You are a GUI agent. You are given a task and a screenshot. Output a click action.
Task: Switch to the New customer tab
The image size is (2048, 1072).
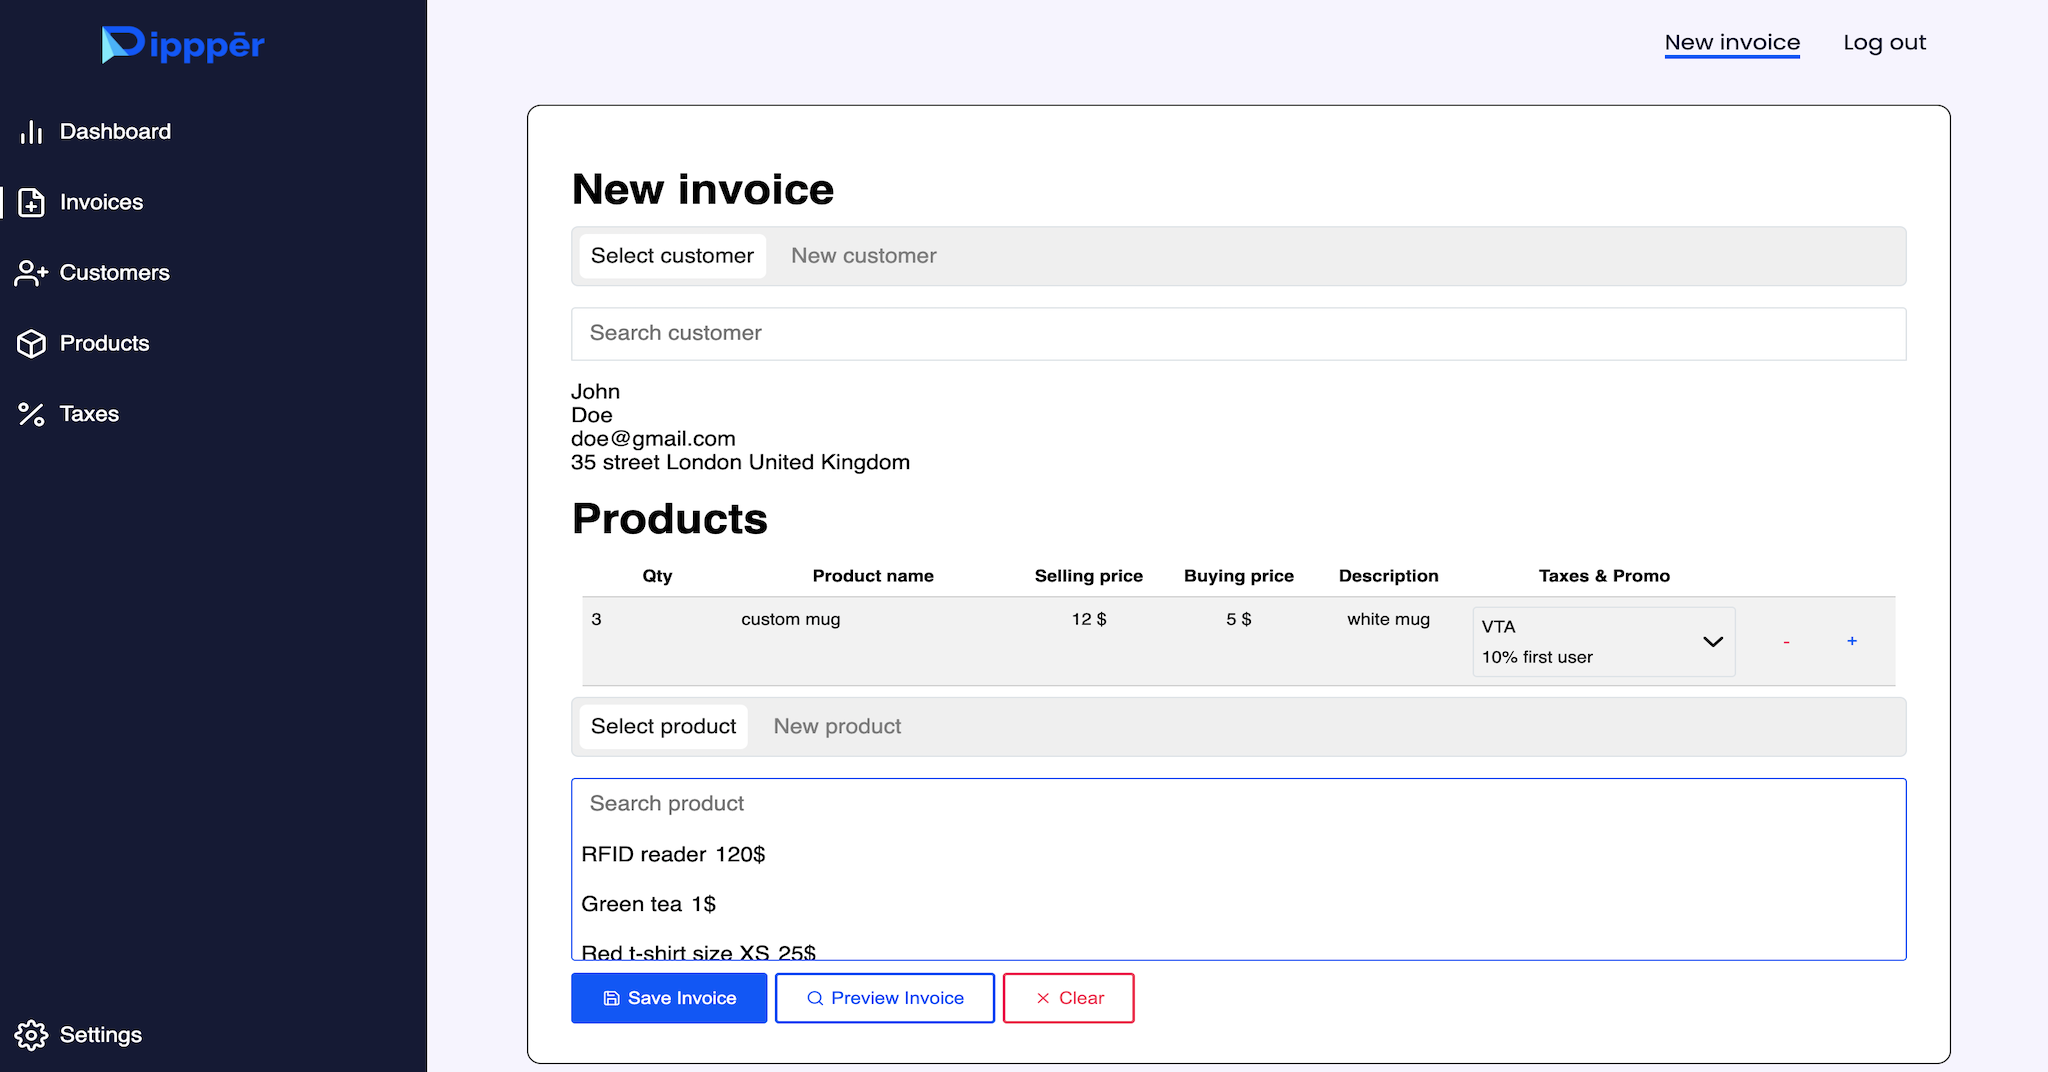tap(863, 256)
